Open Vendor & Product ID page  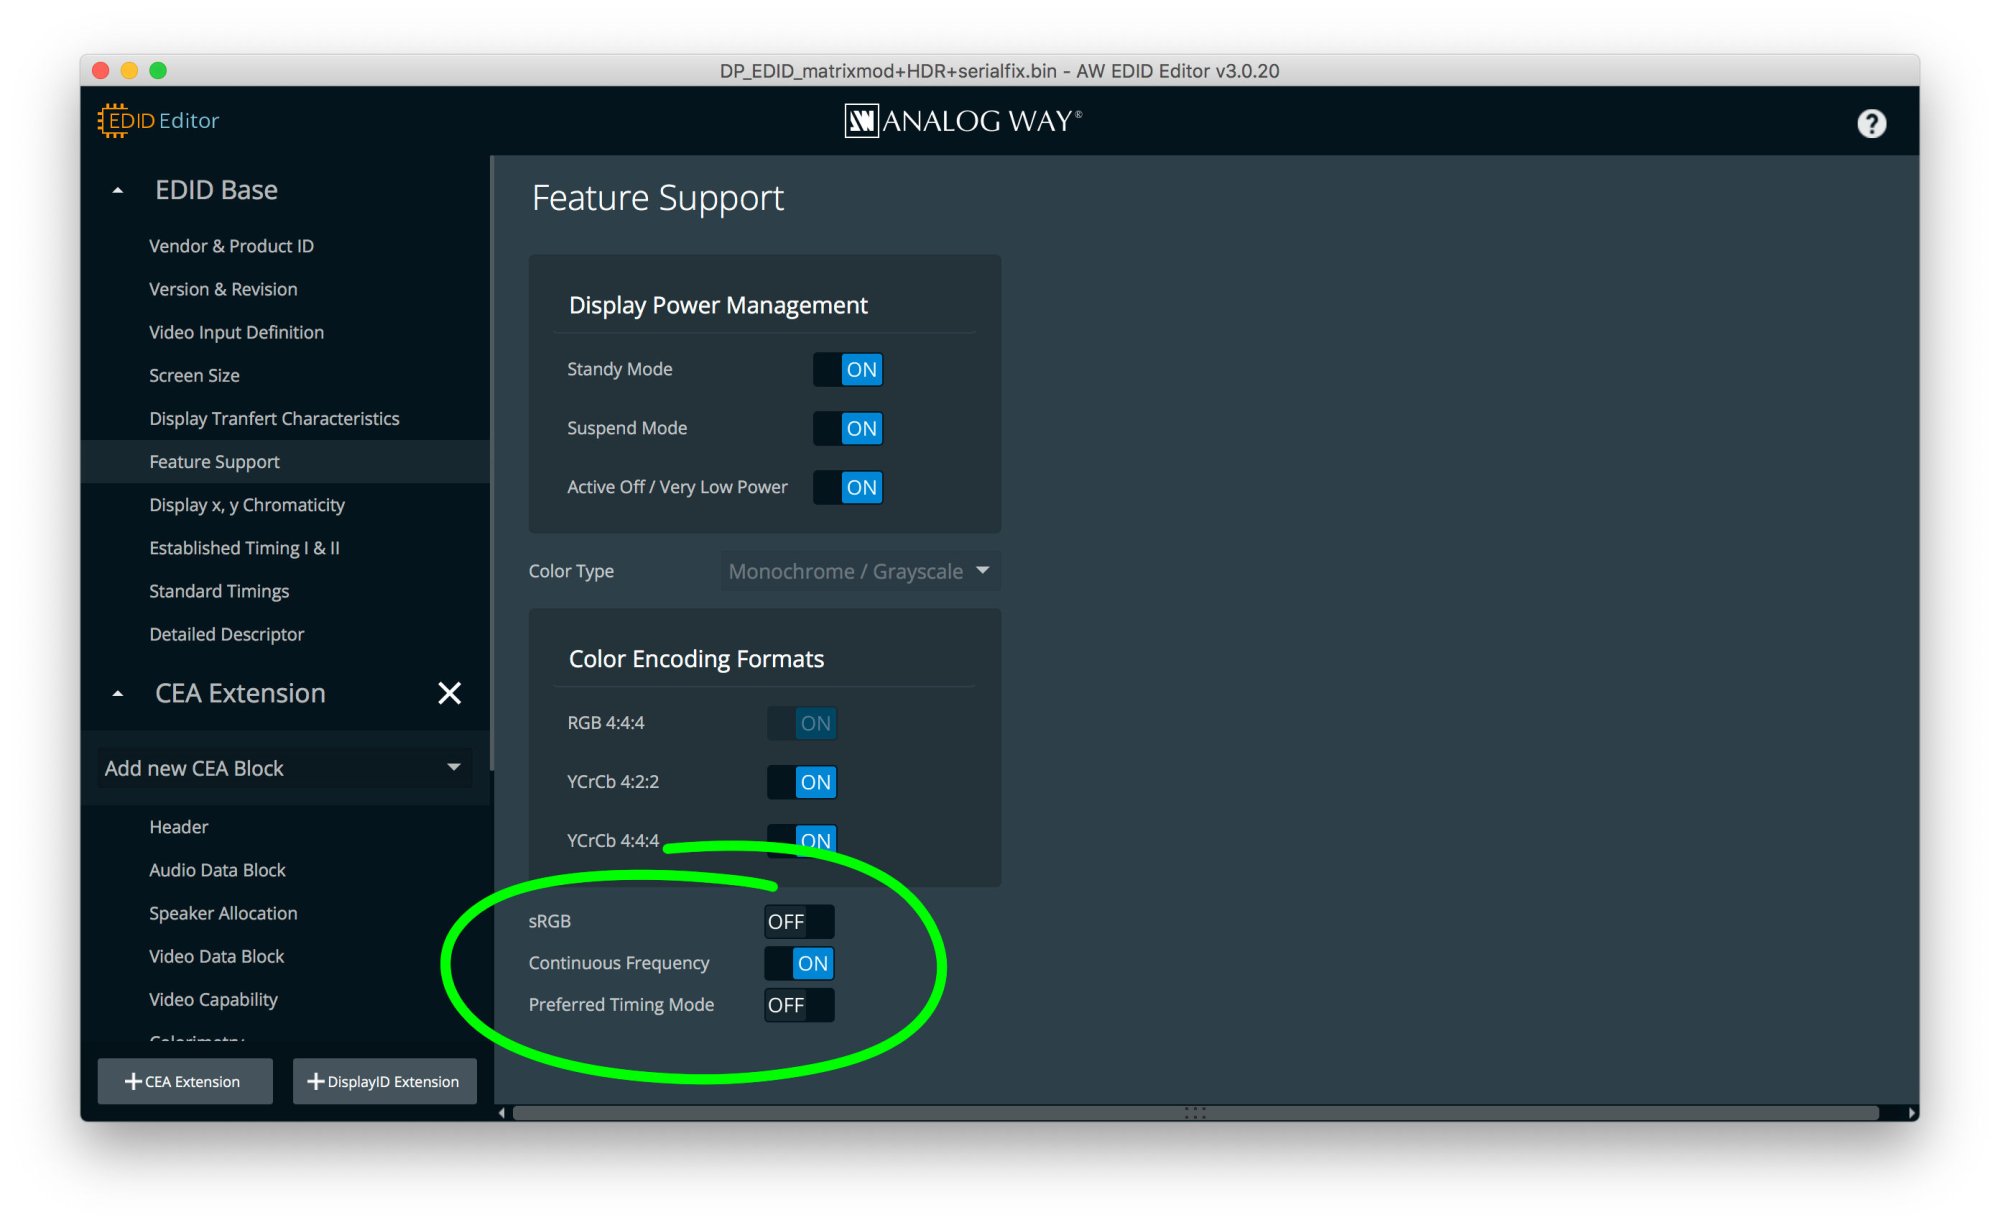coord(231,246)
